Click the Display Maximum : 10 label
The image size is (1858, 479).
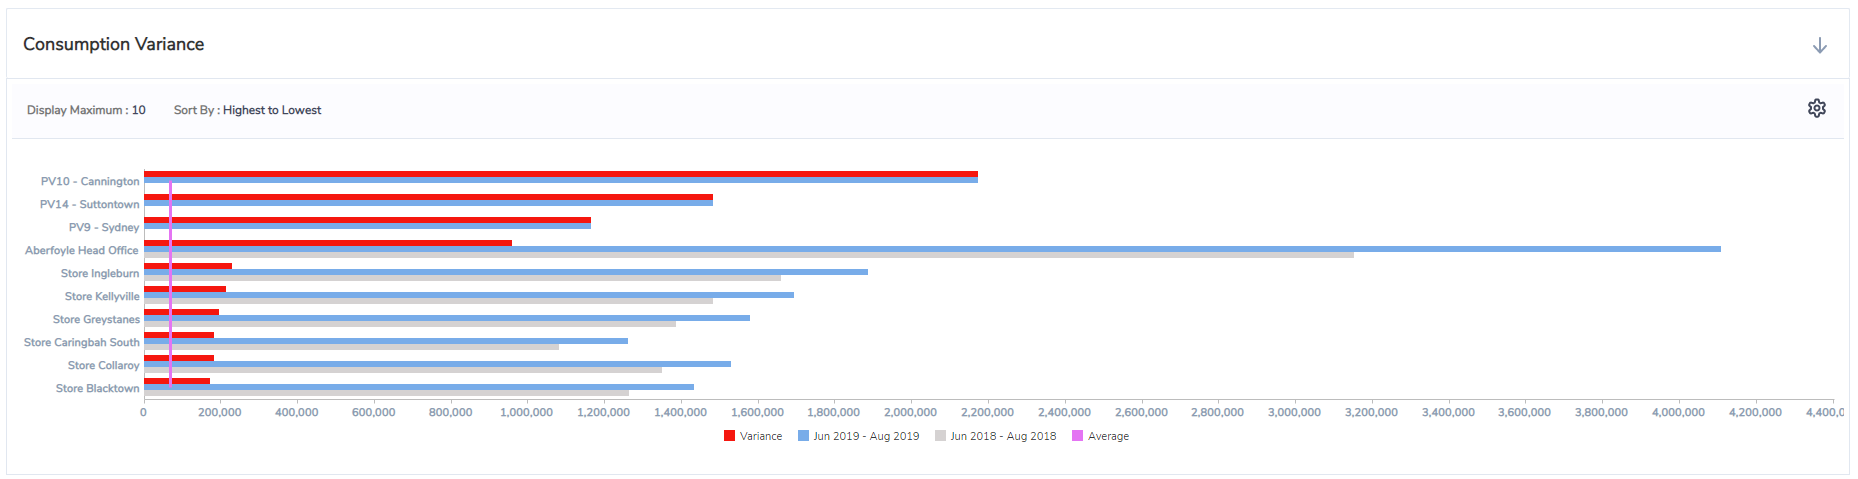pyautogui.click(x=86, y=110)
